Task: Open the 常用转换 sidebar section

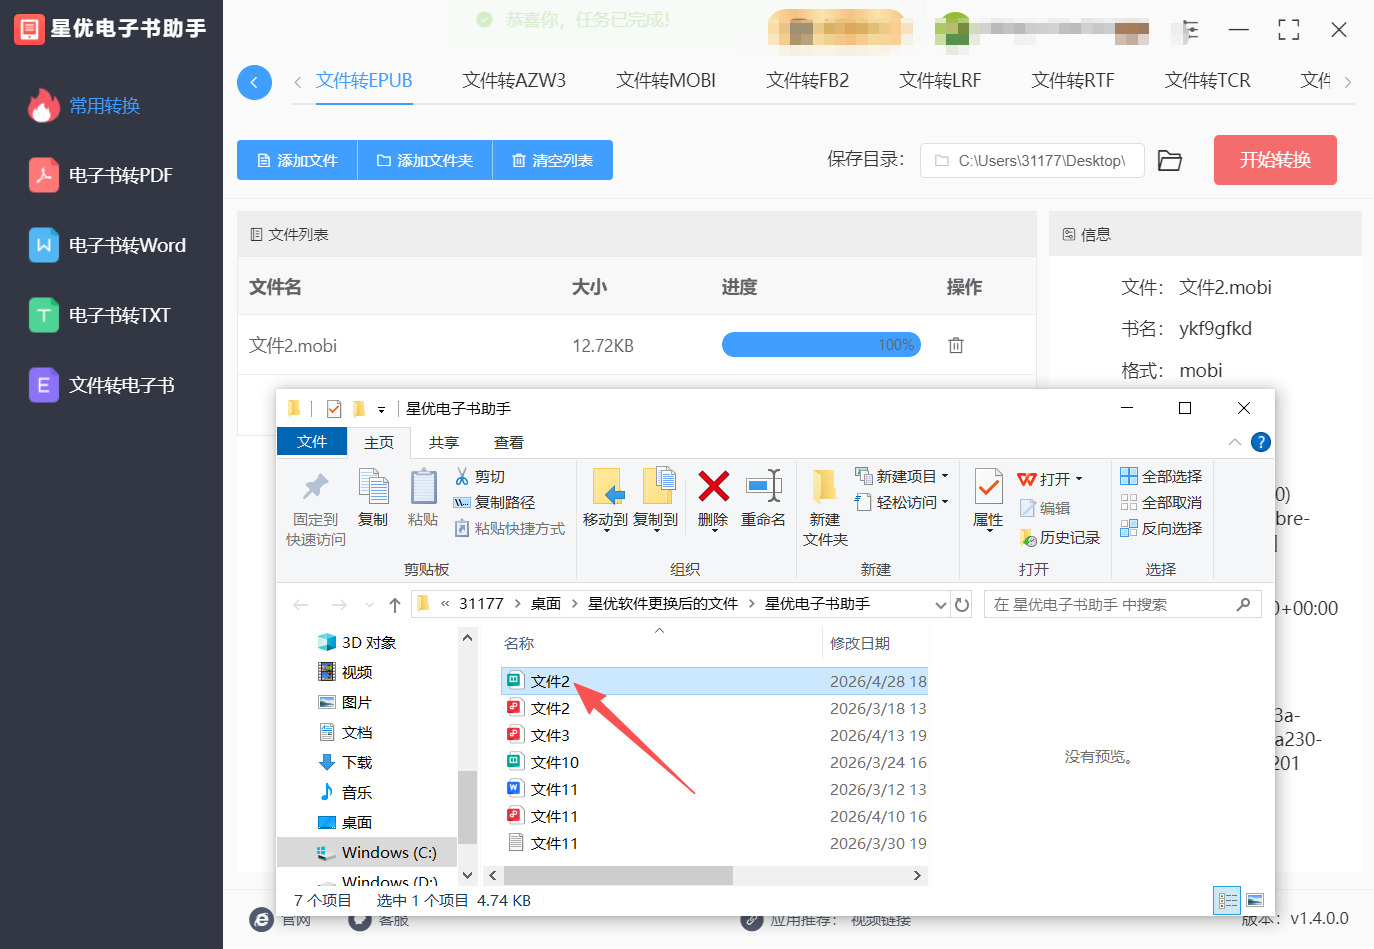Action: click(x=84, y=106)
